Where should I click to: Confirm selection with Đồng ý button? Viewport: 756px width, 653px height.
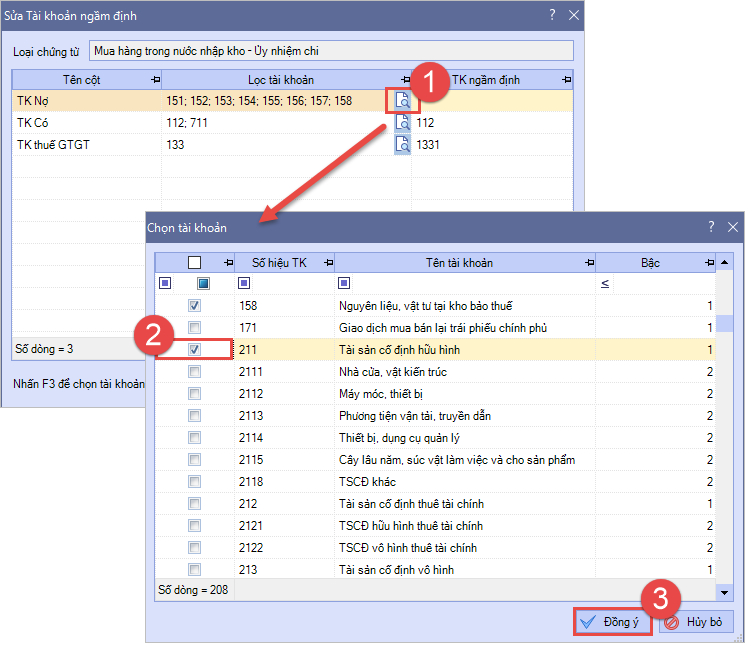pos(614,621)
